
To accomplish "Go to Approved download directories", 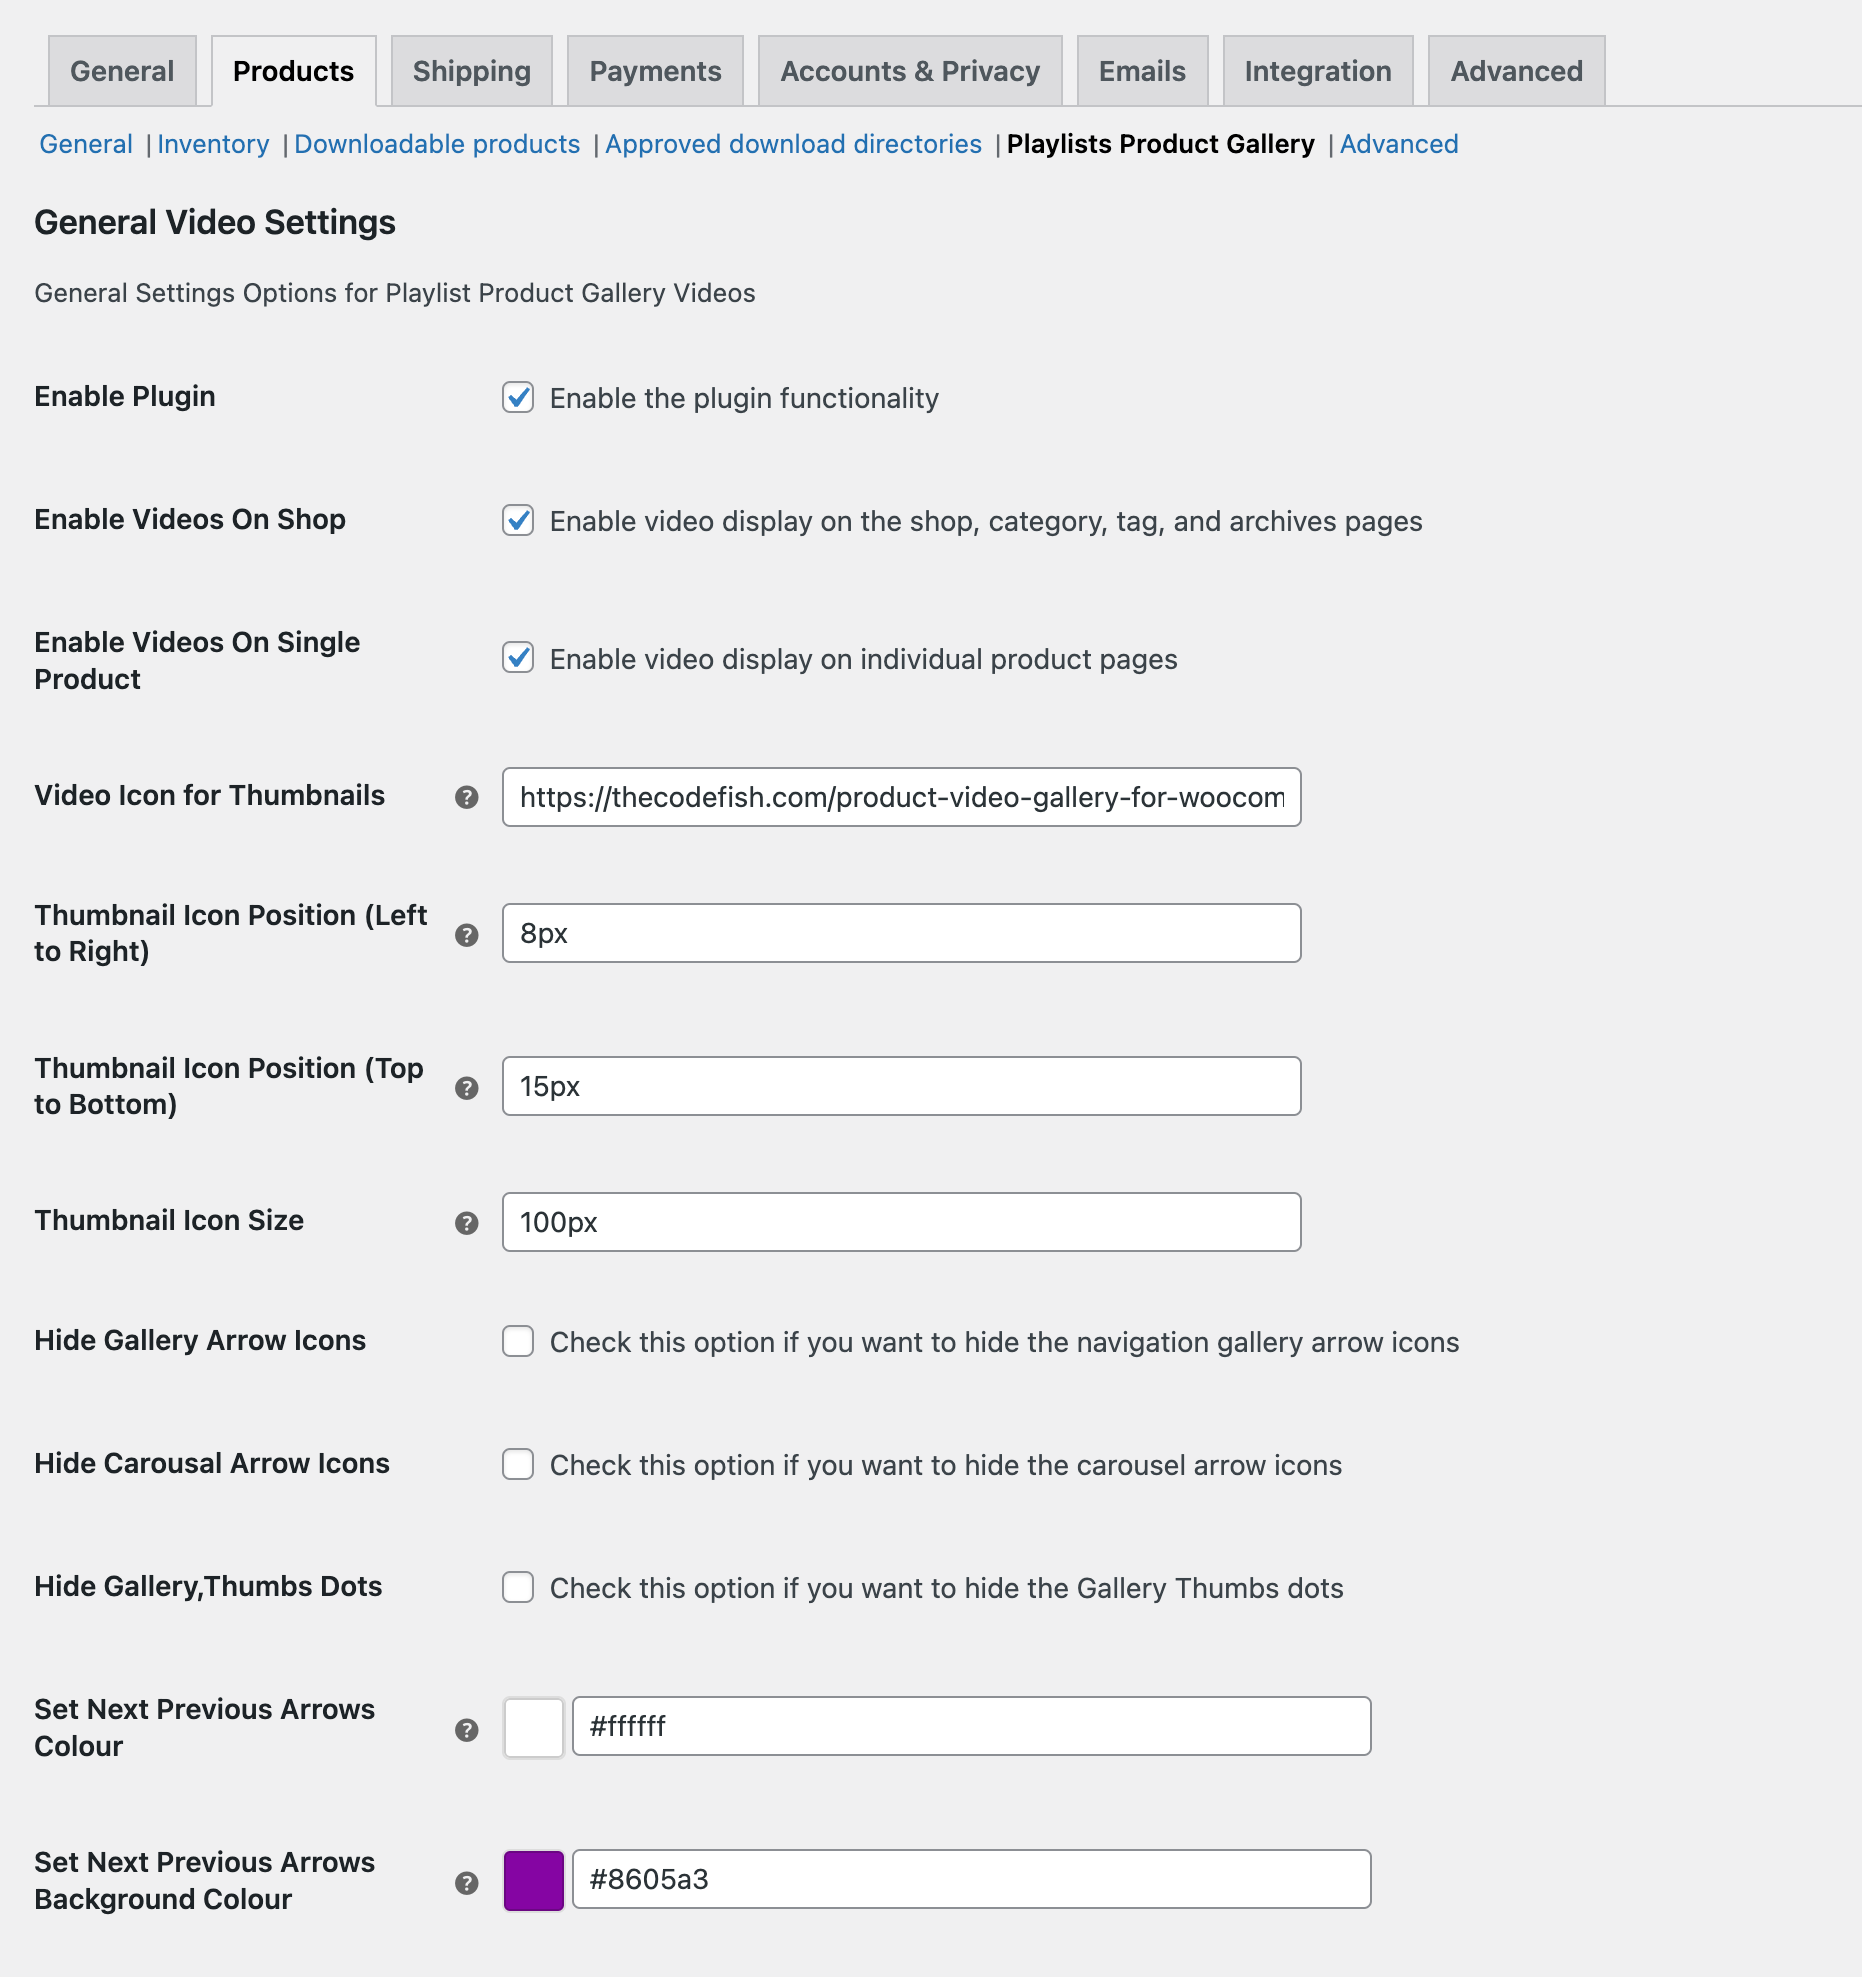I will point(793,144).
